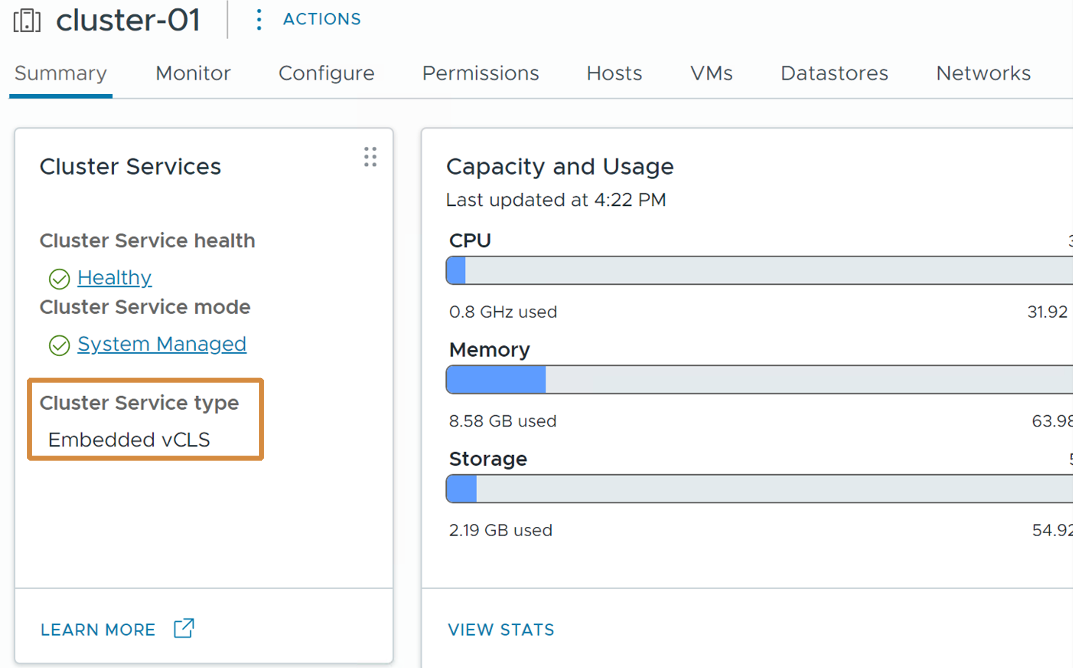Open the System Managed link
The width and height of the screenshot is (1073, 668).
[x=161, y=344]
